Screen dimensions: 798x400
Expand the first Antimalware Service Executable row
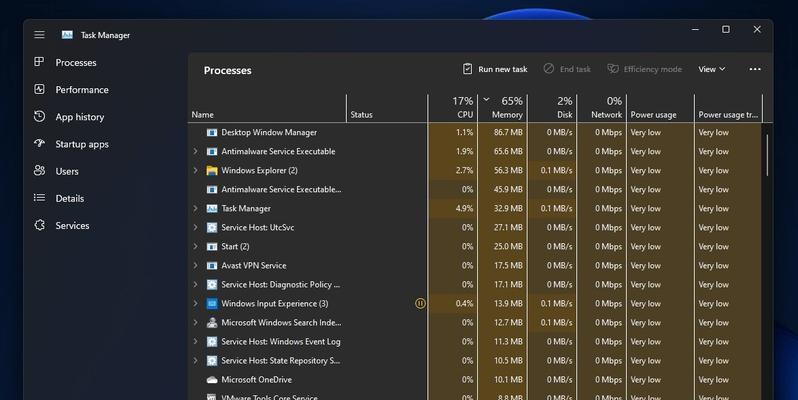pos(195,151)
